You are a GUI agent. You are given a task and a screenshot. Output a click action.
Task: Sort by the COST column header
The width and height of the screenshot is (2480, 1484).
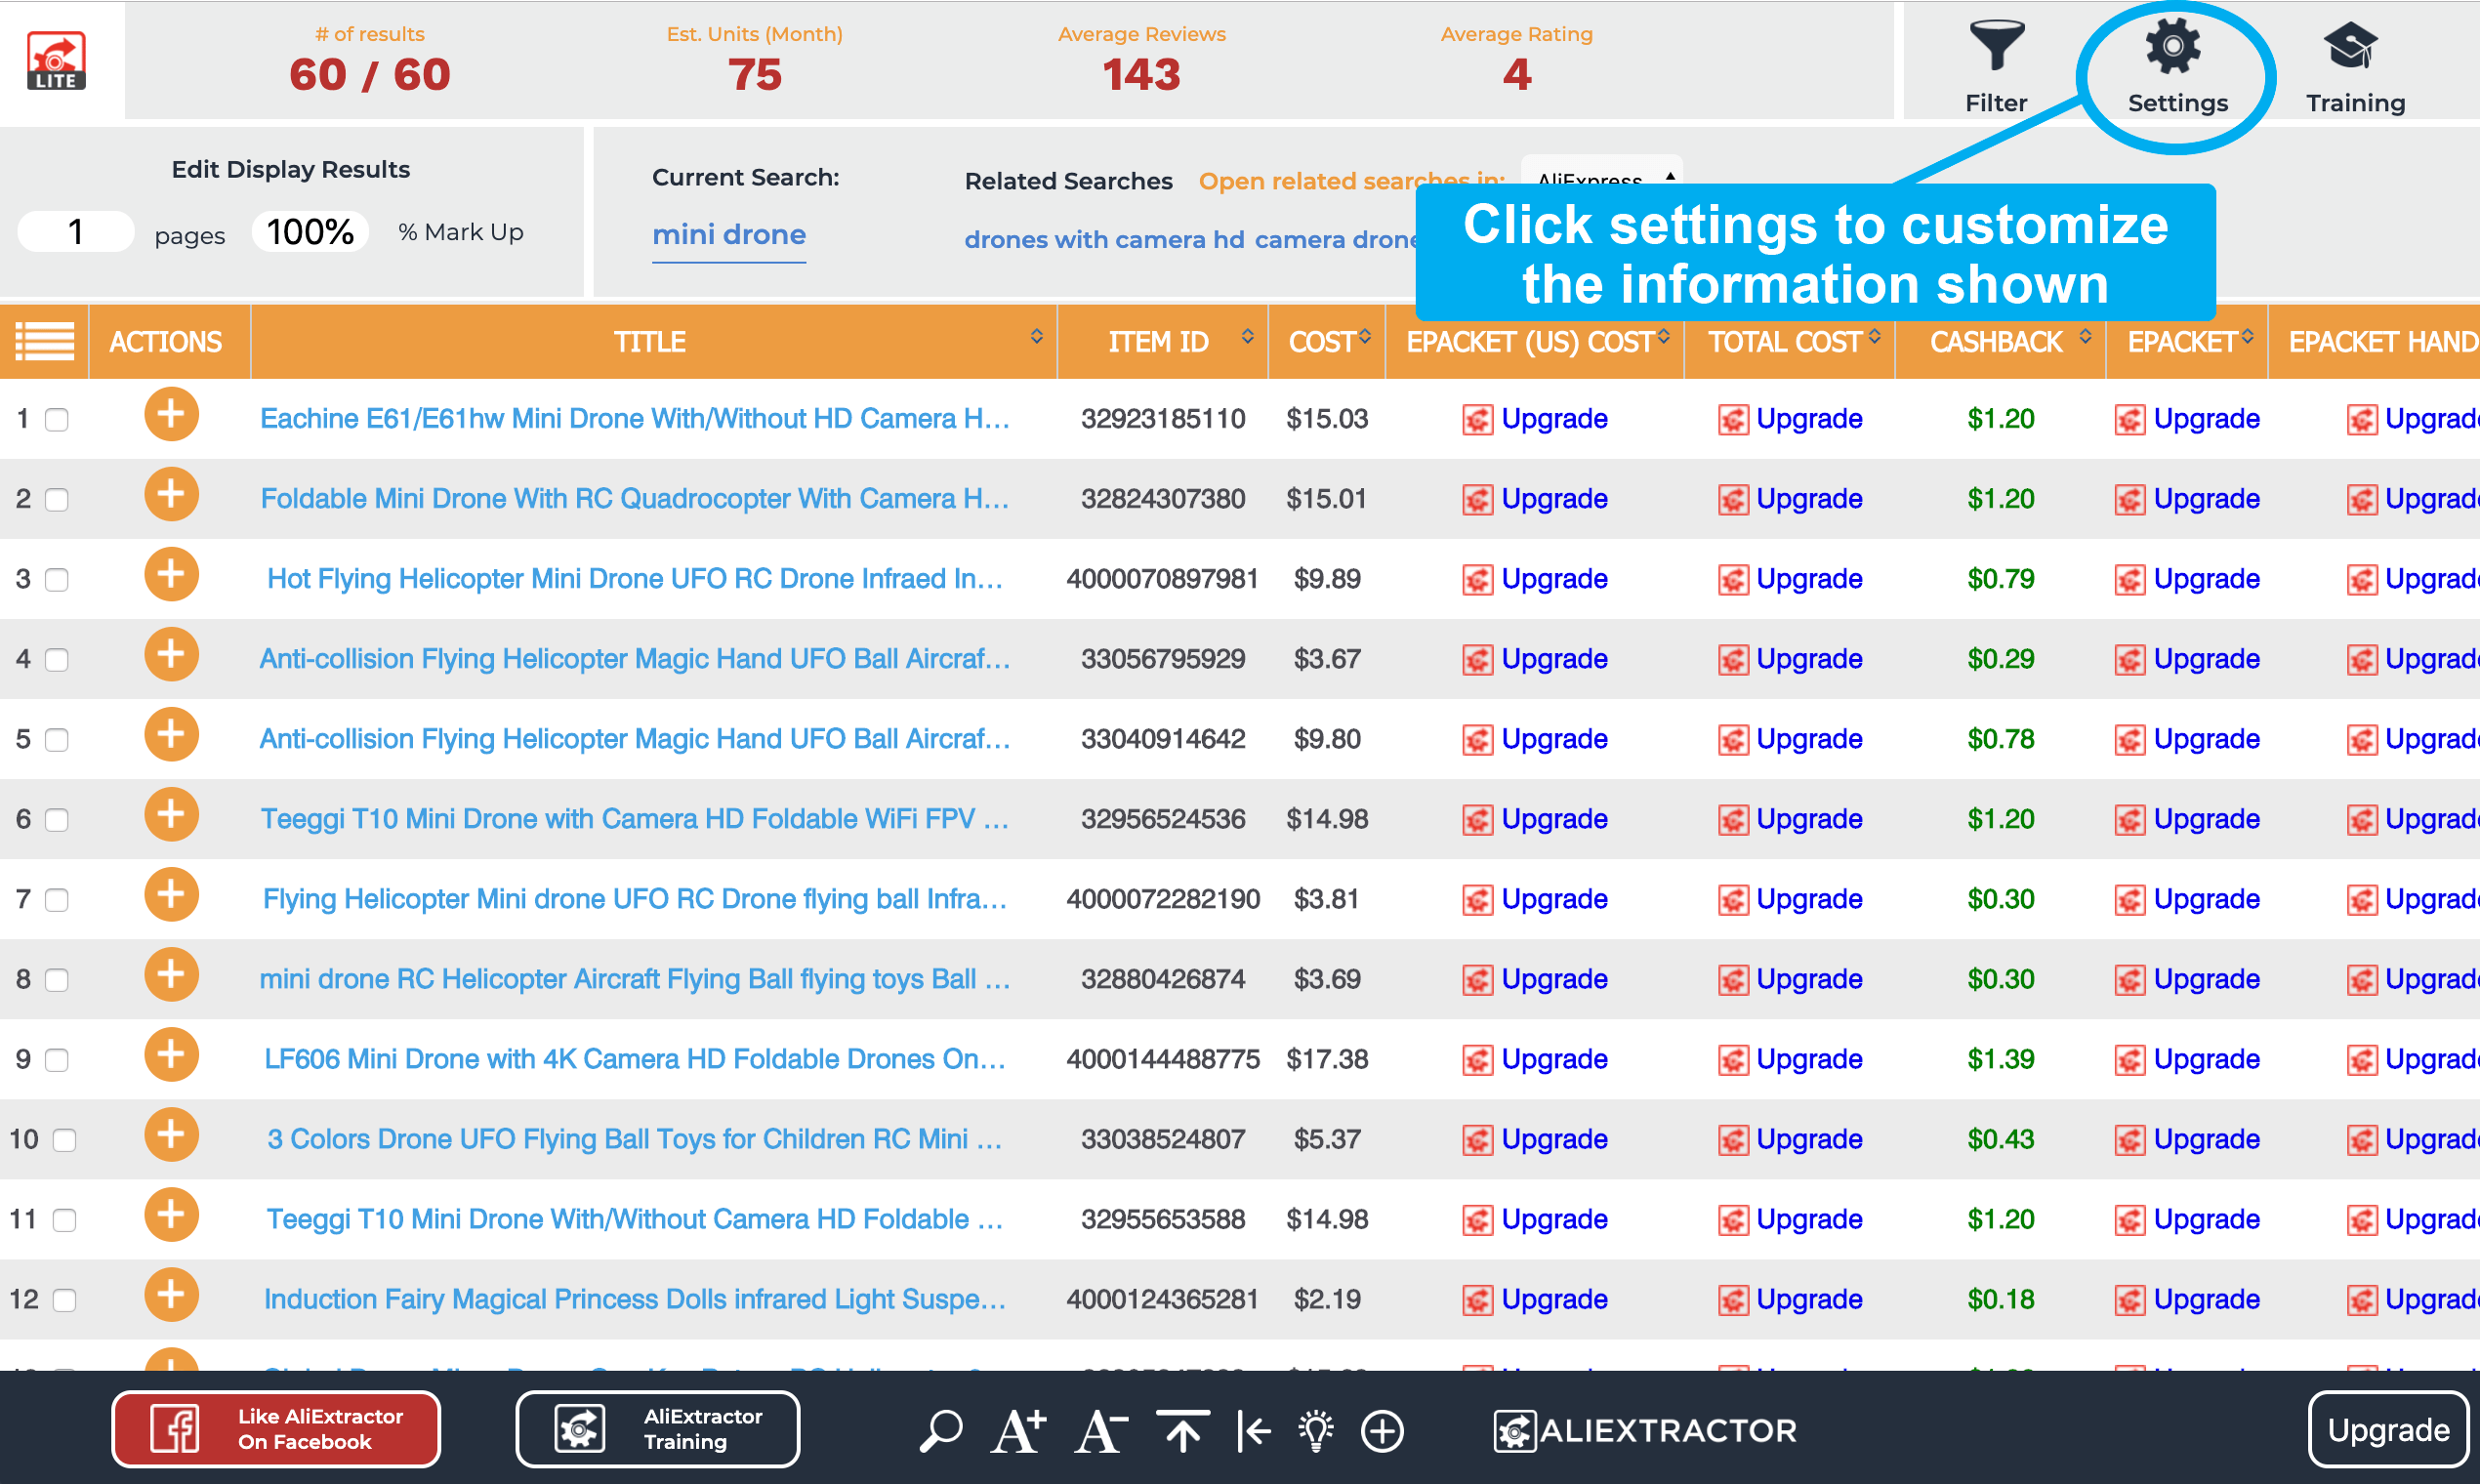pyautogui.click(x=1326, y=342)
